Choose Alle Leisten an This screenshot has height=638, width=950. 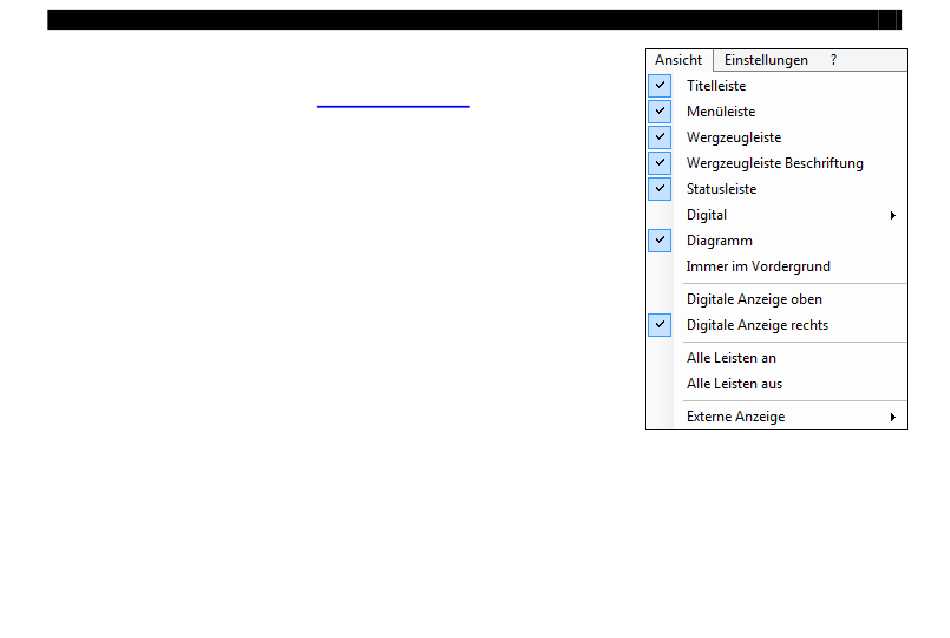point(777,358)
